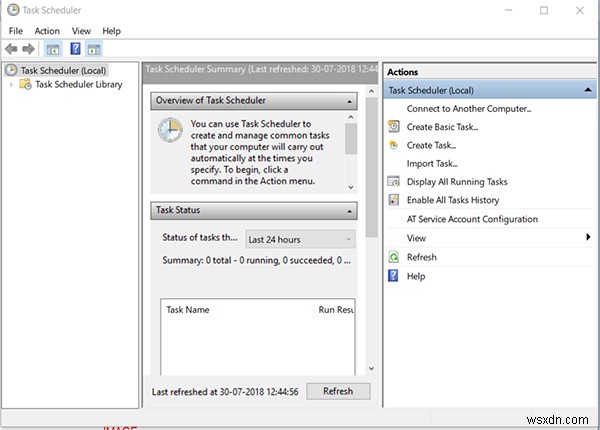Click the Create Task icon
This screenshot has height=430, width=600.
393,145
